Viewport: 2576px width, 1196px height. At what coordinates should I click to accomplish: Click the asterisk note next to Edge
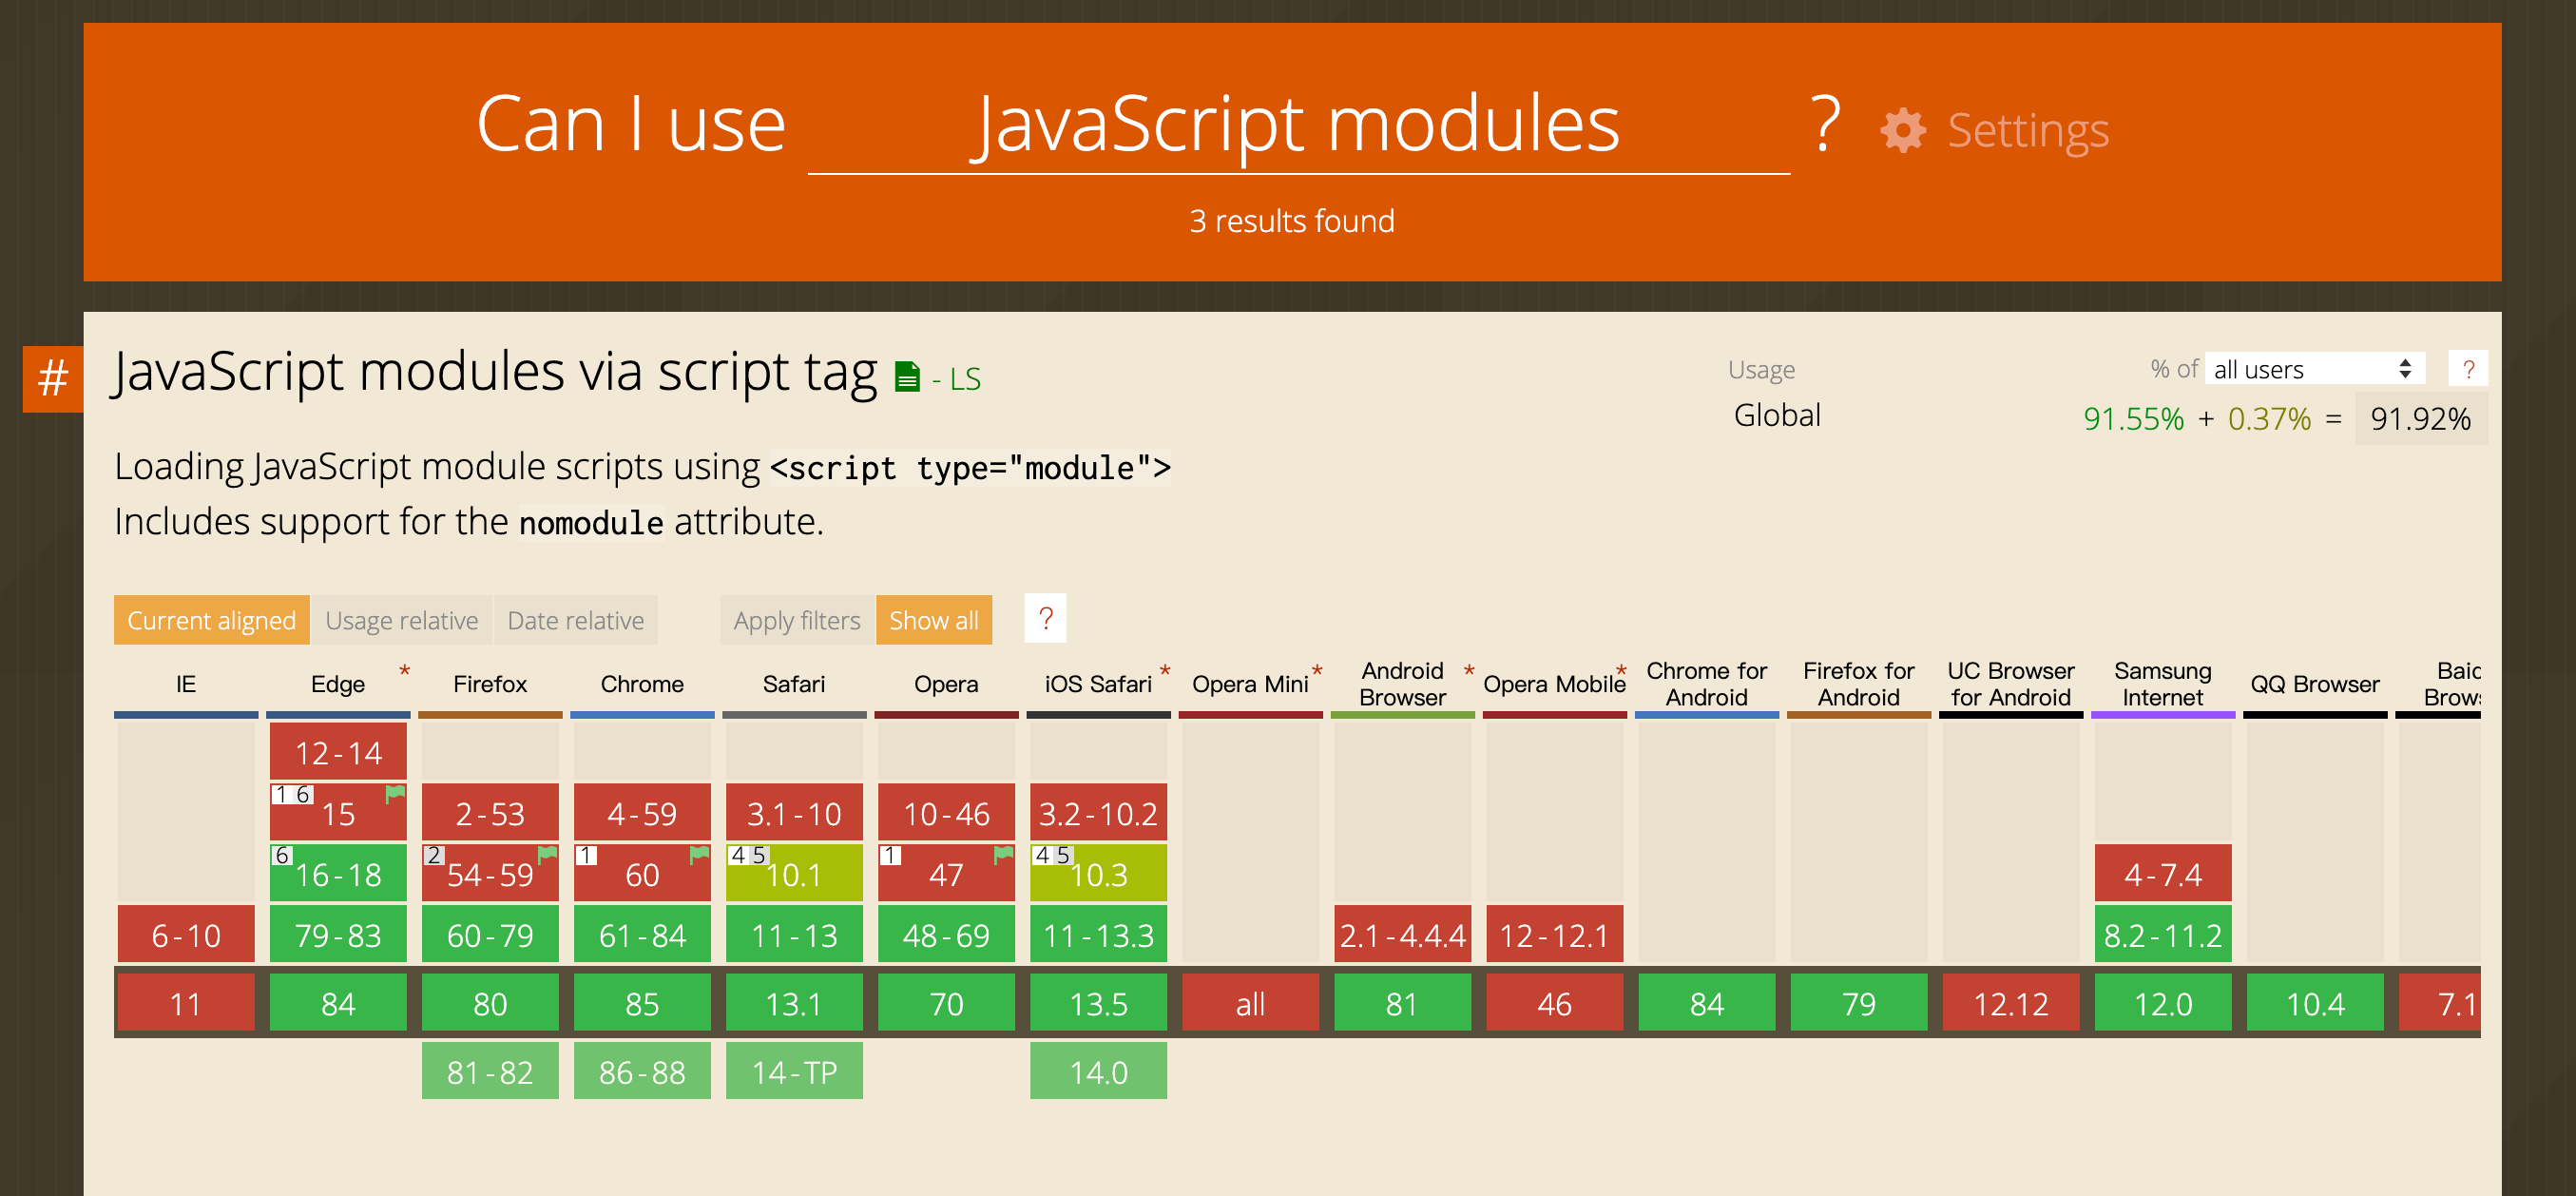coord(404,671)
